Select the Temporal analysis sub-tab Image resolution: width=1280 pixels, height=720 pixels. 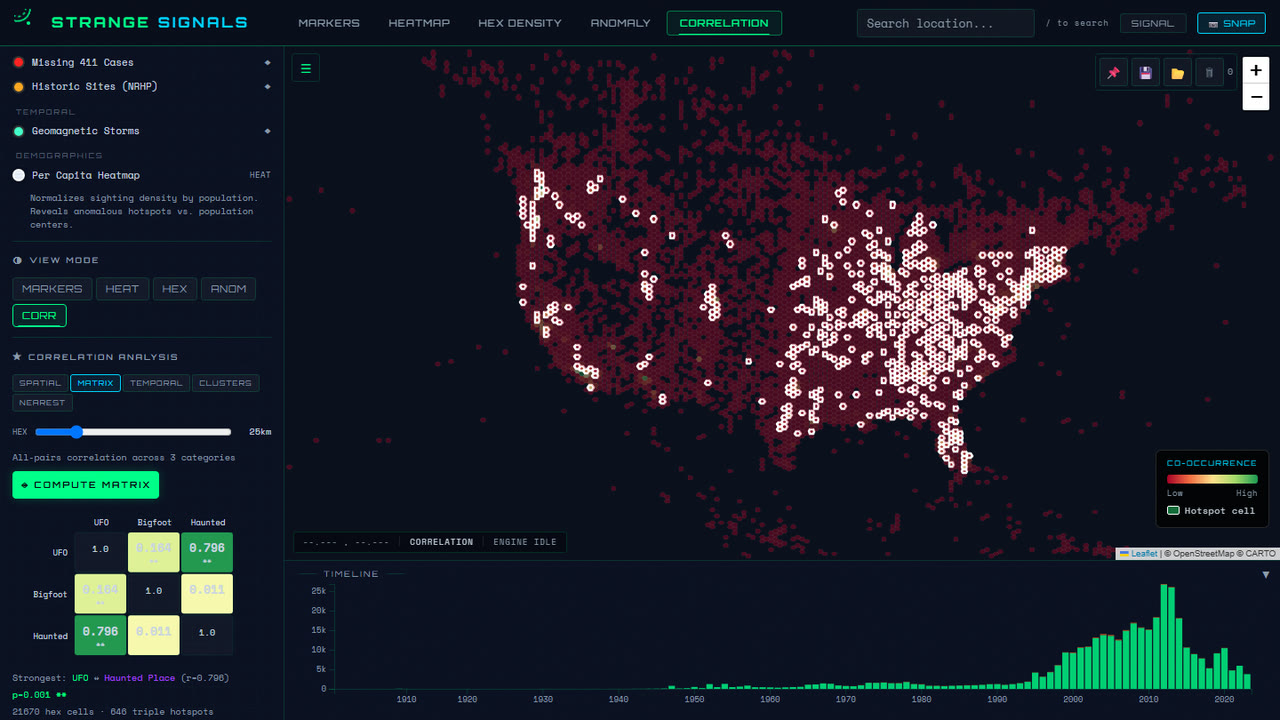tap(156, 383)
